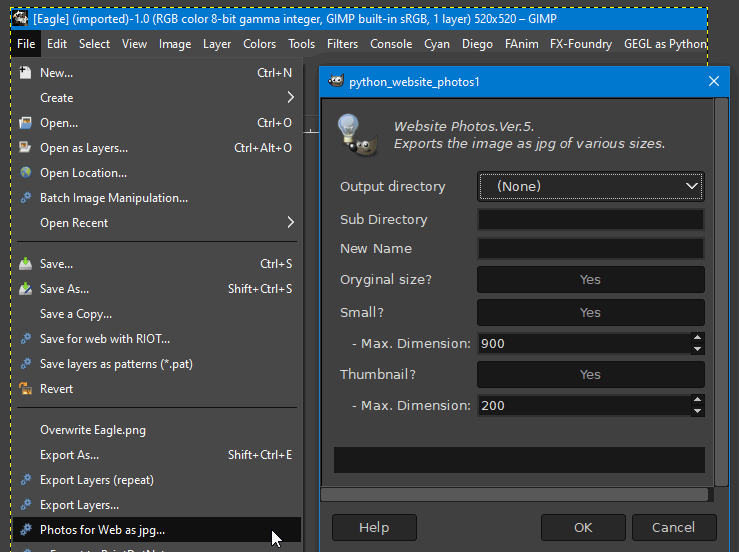Close the python_website_photos1 dialog
The width and height of the screenshot is (739, 552).
714,81
